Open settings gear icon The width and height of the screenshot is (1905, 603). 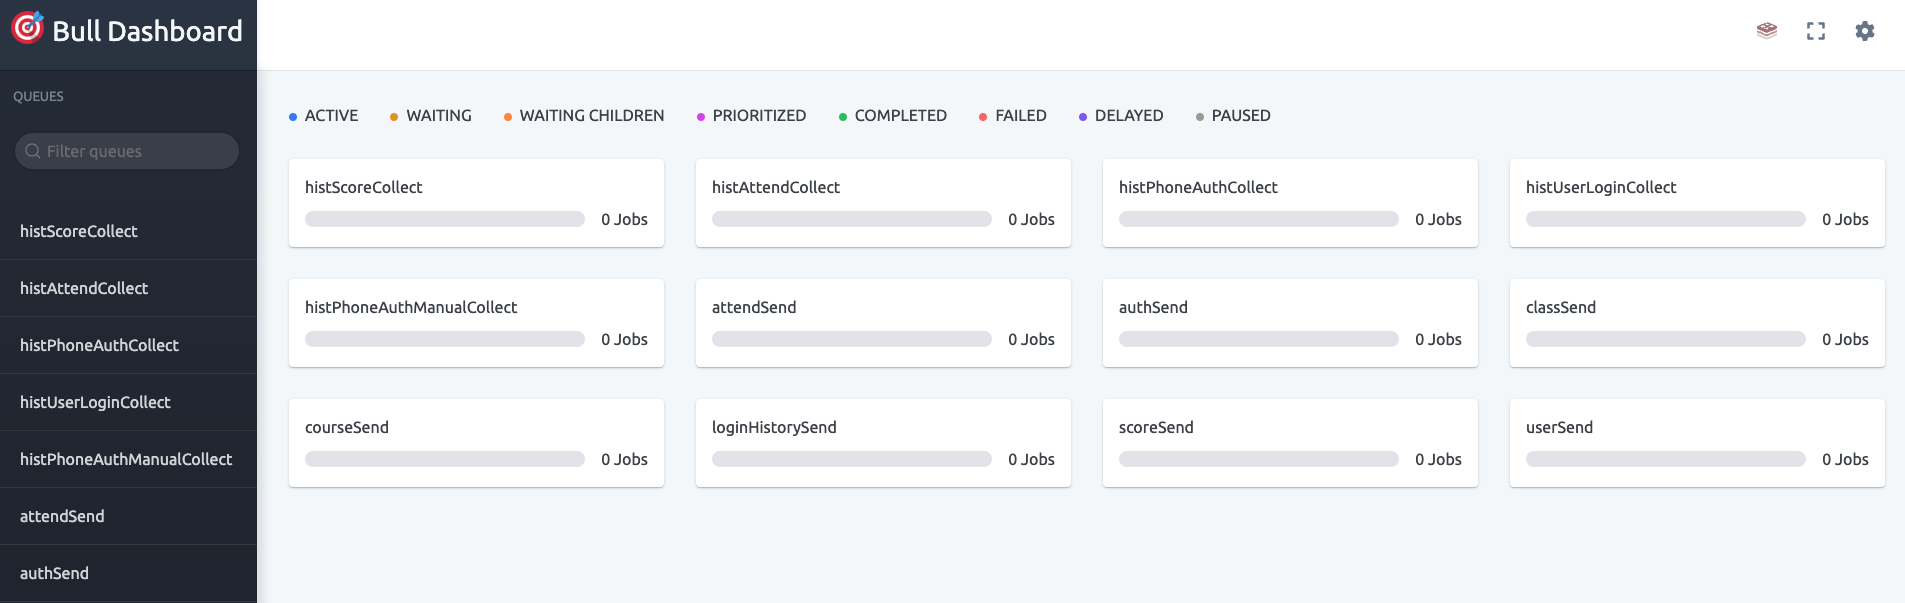tap(1865, 31)
